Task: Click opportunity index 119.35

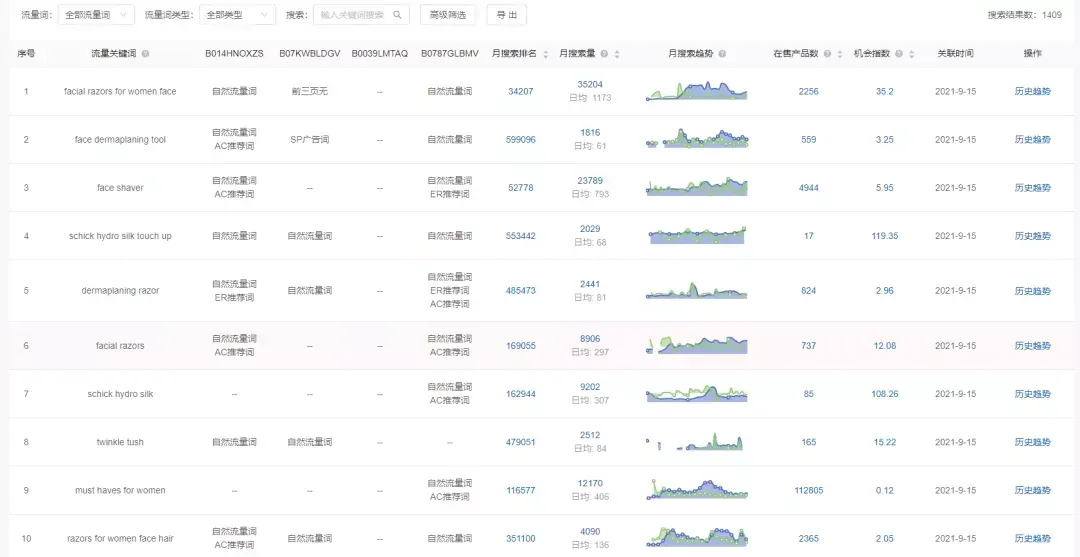Action: (884, 235)
